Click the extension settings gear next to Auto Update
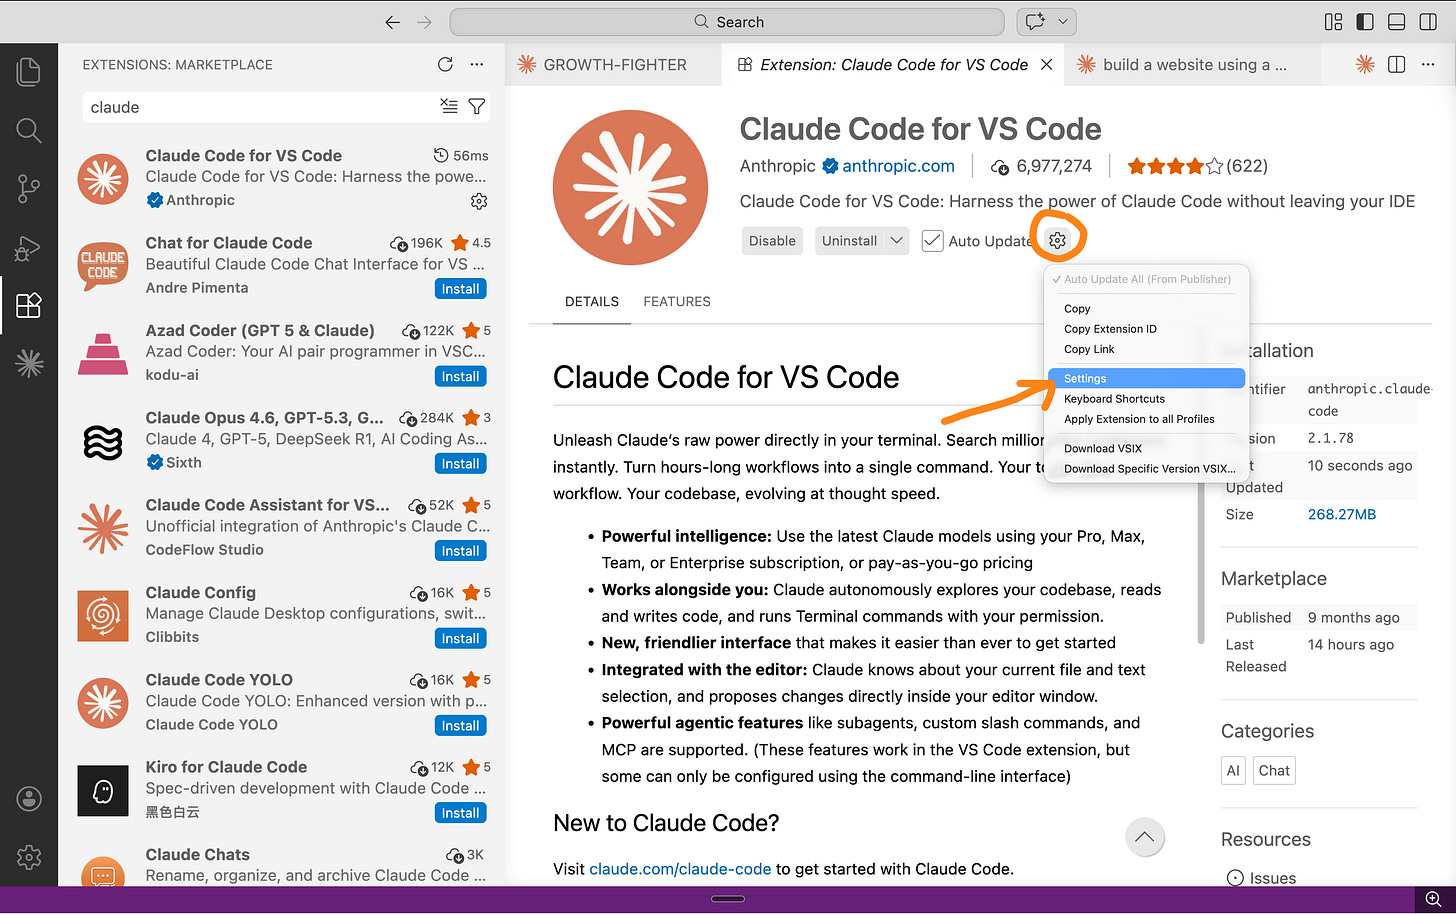The width and height of the screenshot is (1456, 914). tap(1057, 240)
